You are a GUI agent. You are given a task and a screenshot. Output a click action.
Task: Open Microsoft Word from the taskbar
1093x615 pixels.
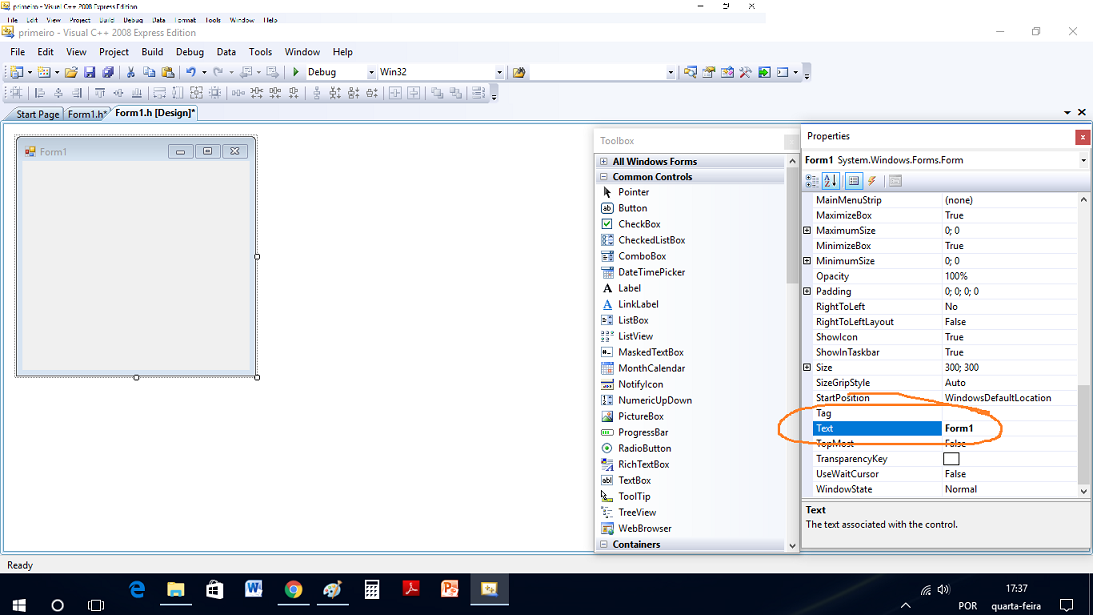pos(252,589)
